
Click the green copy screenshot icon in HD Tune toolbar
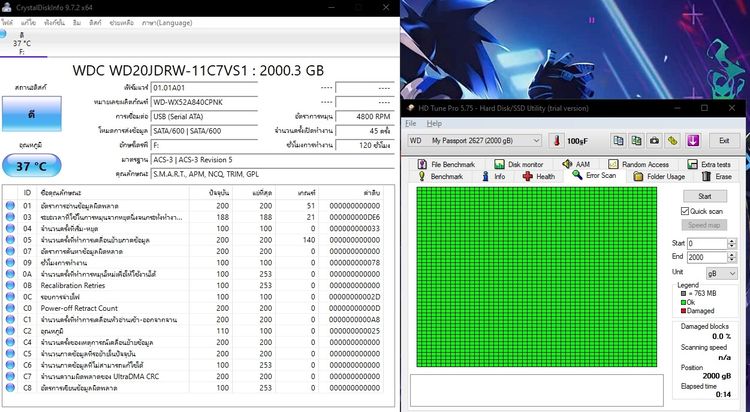(x=636, y=141)
